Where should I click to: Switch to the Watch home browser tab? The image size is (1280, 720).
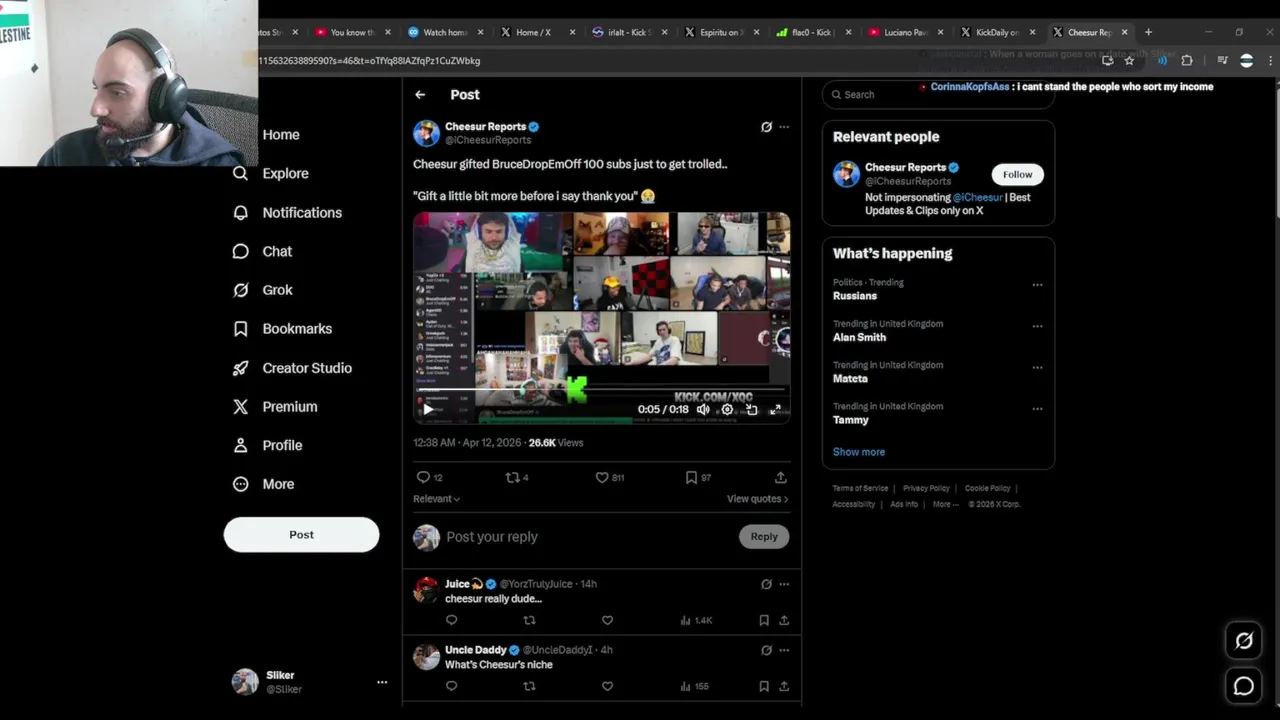coord(446,32)
